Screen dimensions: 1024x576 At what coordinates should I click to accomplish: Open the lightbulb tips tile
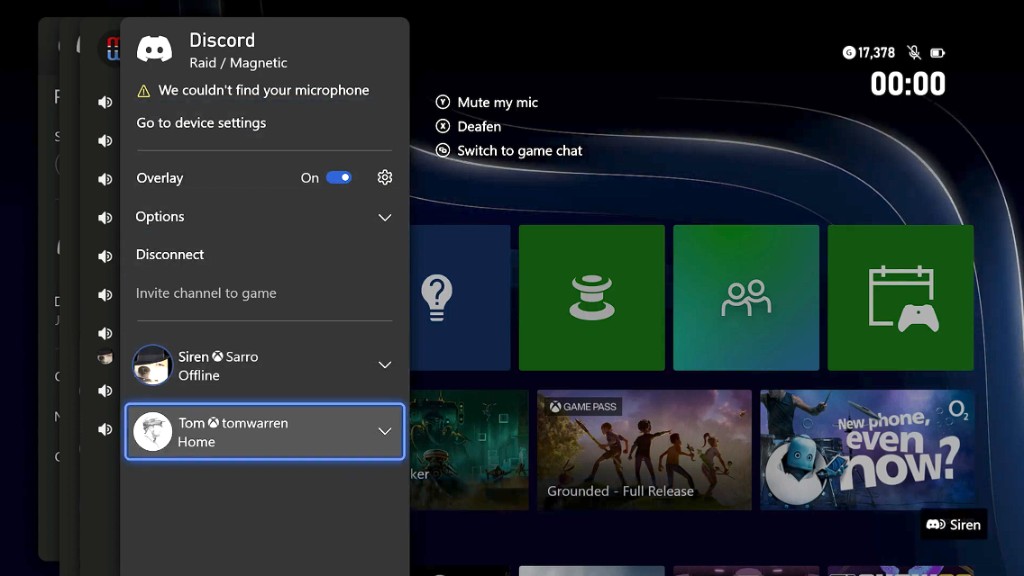[x=460, y=298]
